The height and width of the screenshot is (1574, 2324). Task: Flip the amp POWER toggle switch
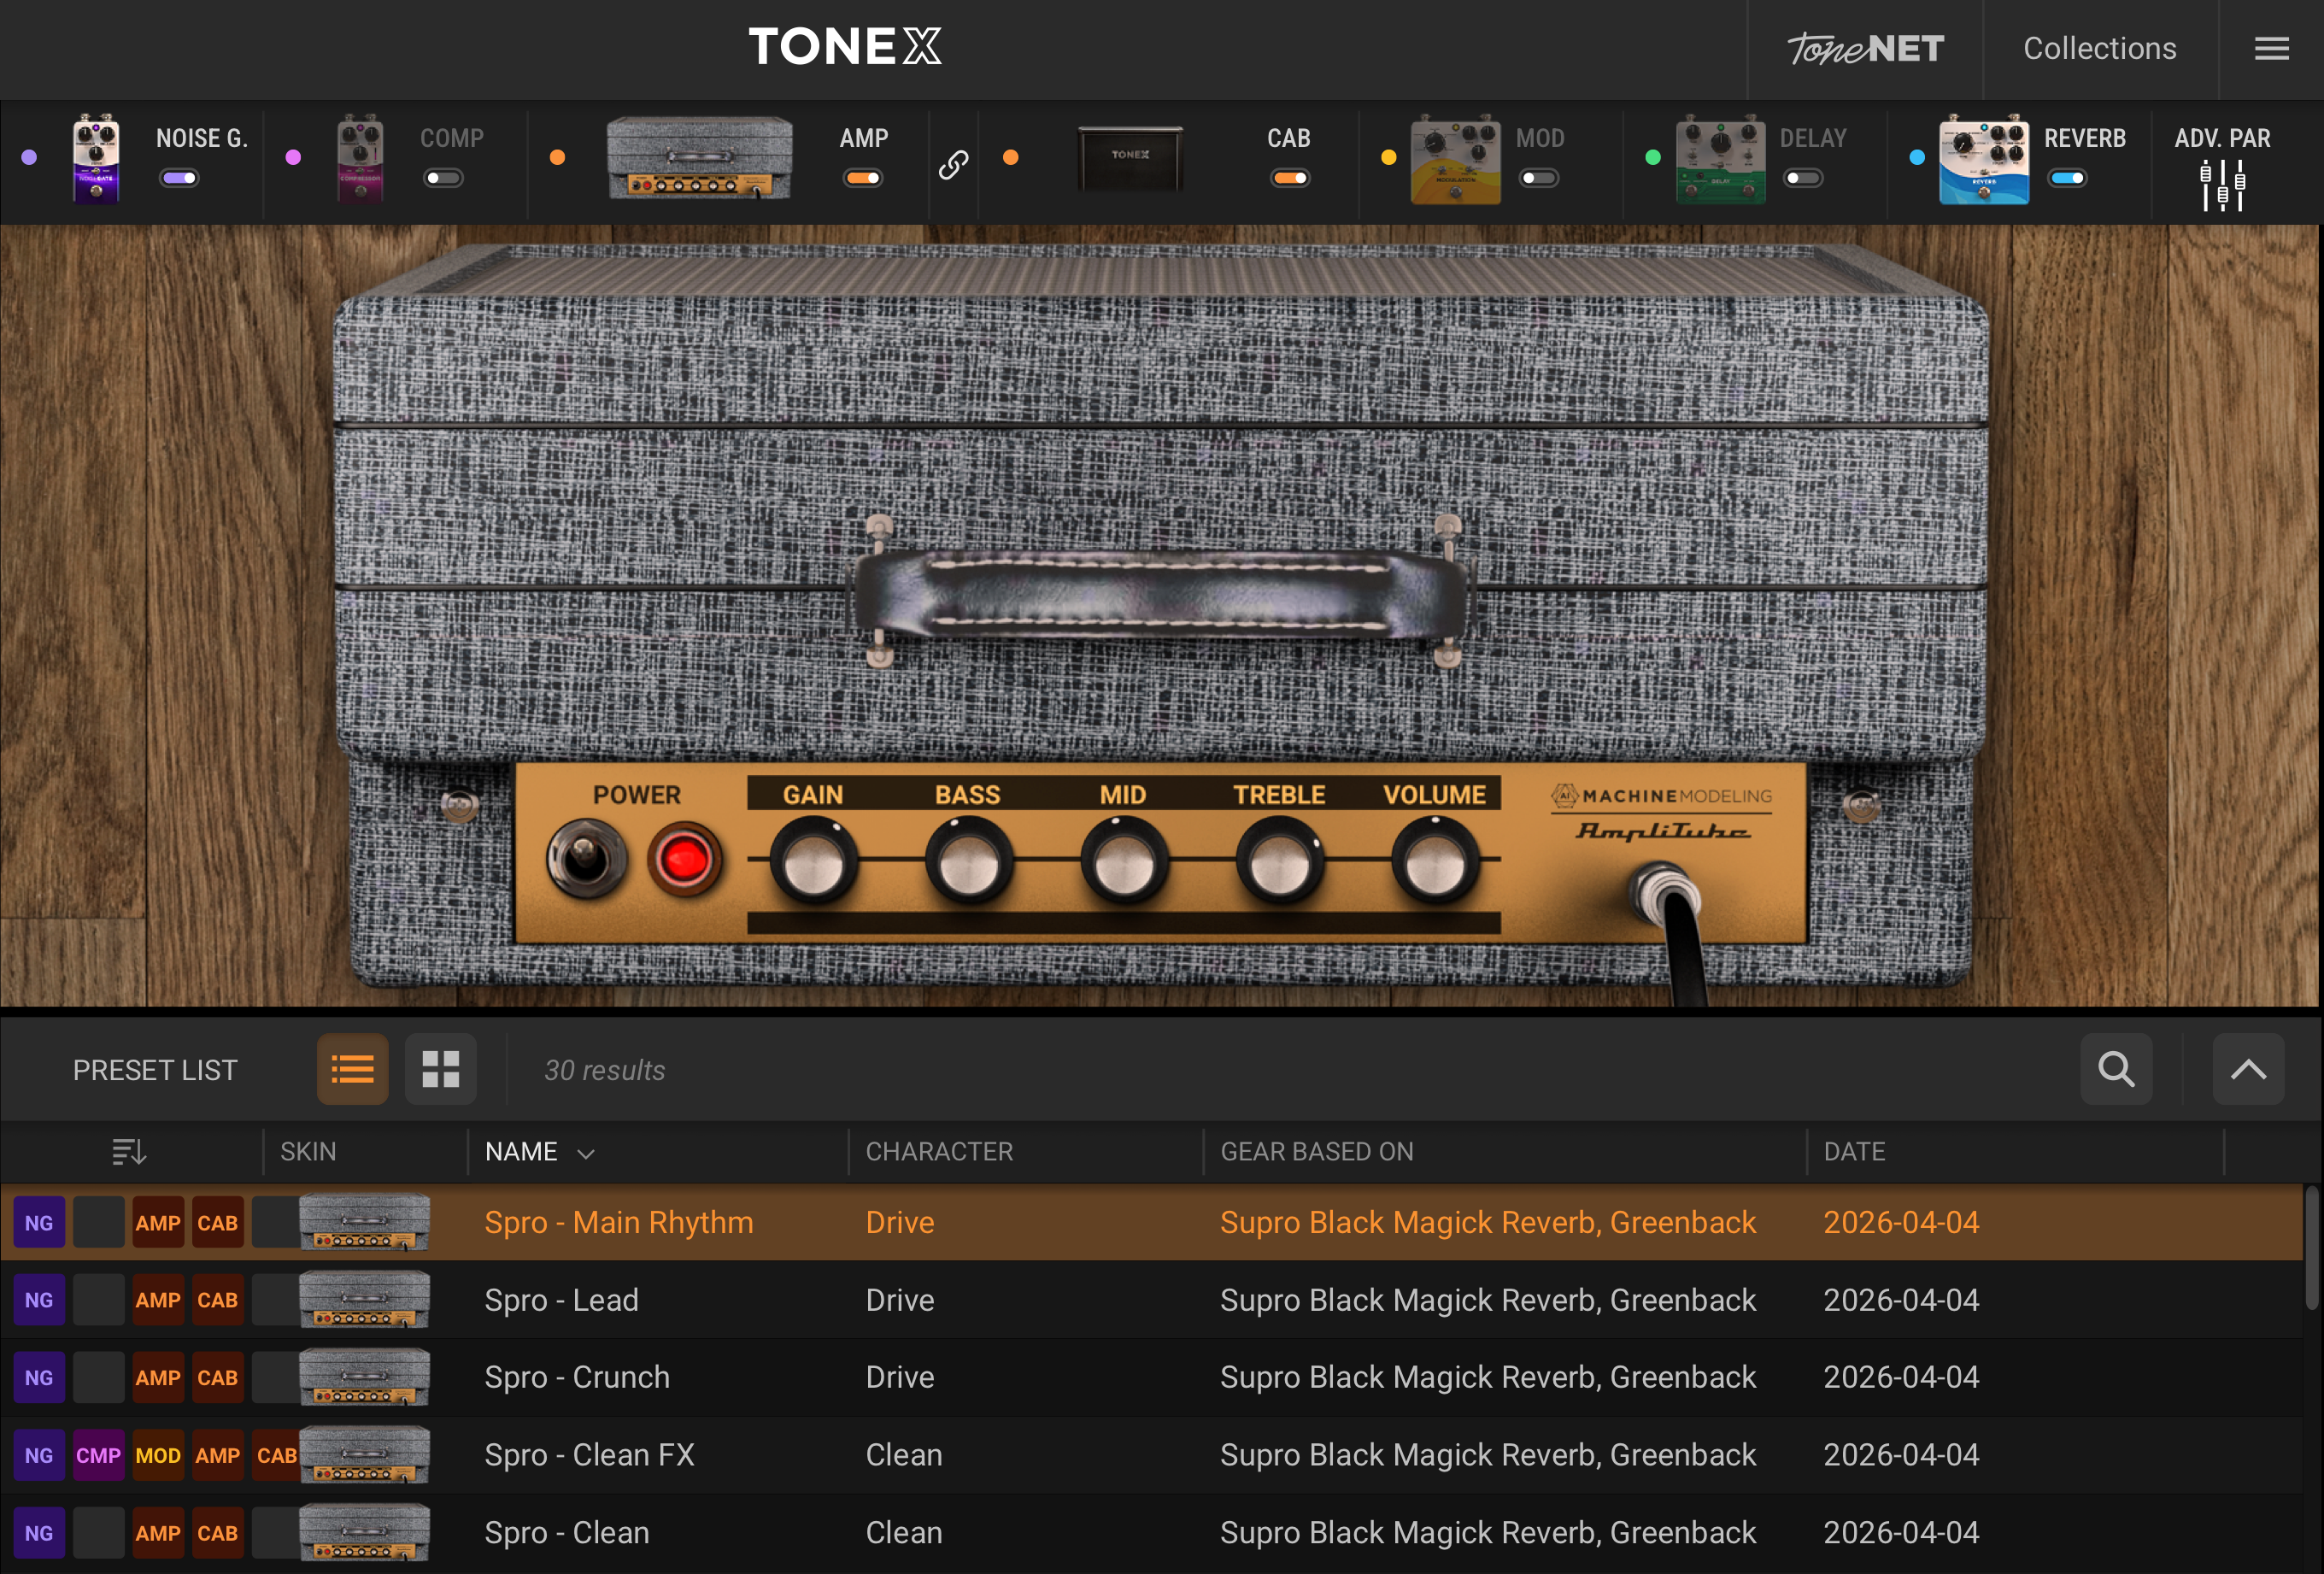tap(587, 858)
